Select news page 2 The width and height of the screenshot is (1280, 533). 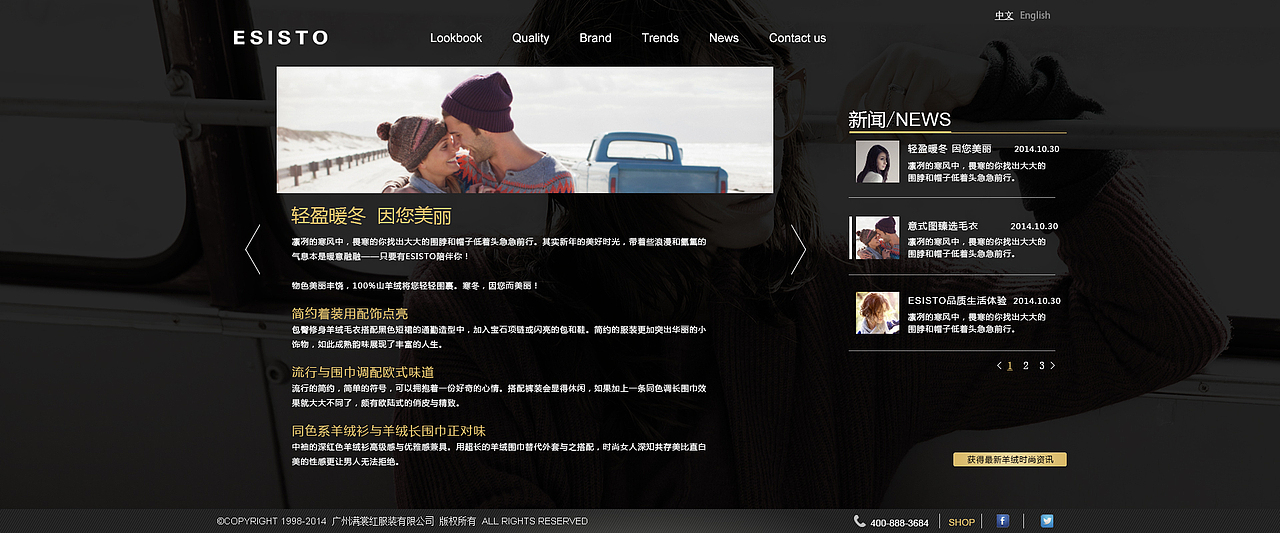(x=1026, y=366)
